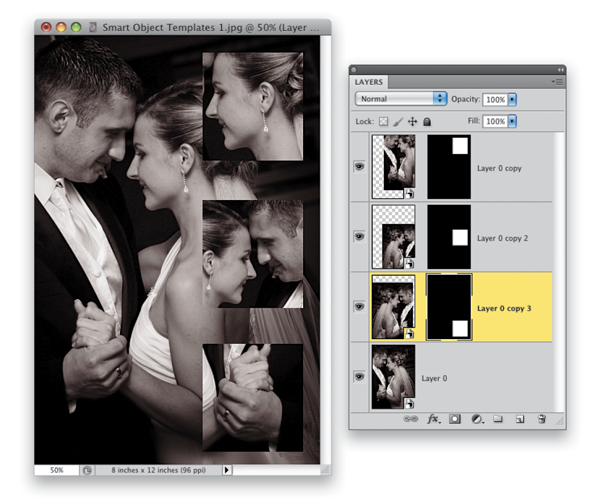The image size is (600, 500).
Task: Toggle visibility of Layer 0 copy 3
Action: pos(359,307)
